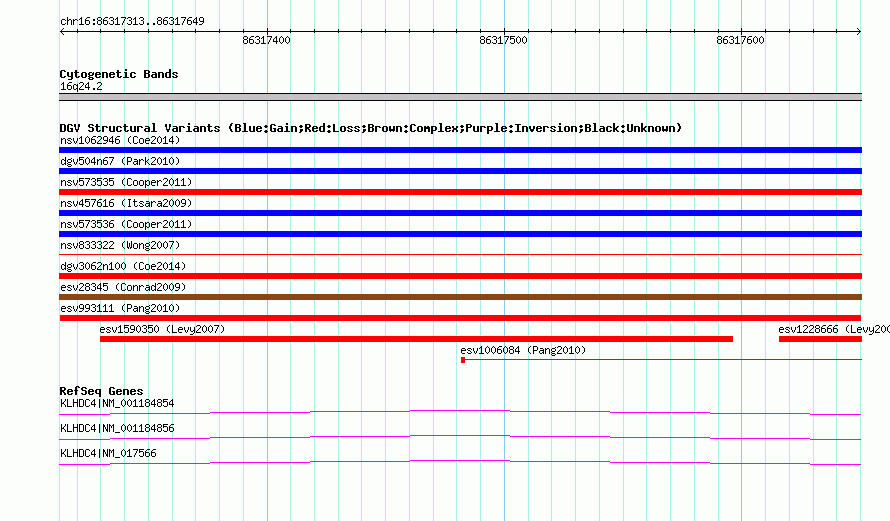
Task: Click the RefSeq Genes track title
Action: click(x=101, y=391)
